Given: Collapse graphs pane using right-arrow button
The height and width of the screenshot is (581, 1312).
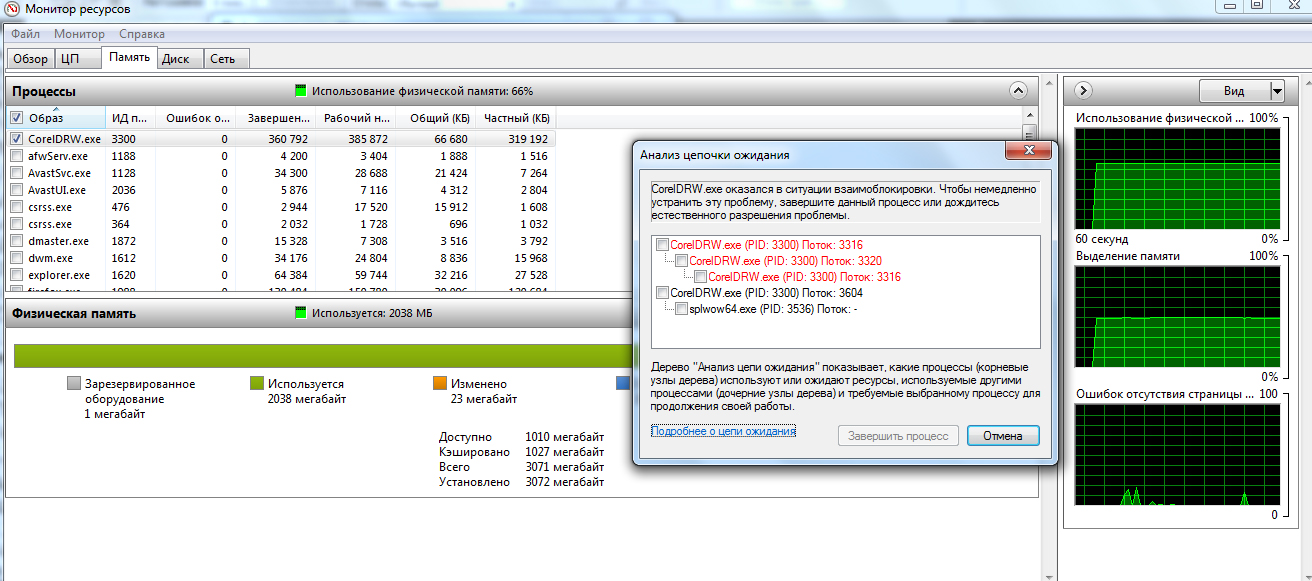Looking at the screenshot, I should 1082,91.
